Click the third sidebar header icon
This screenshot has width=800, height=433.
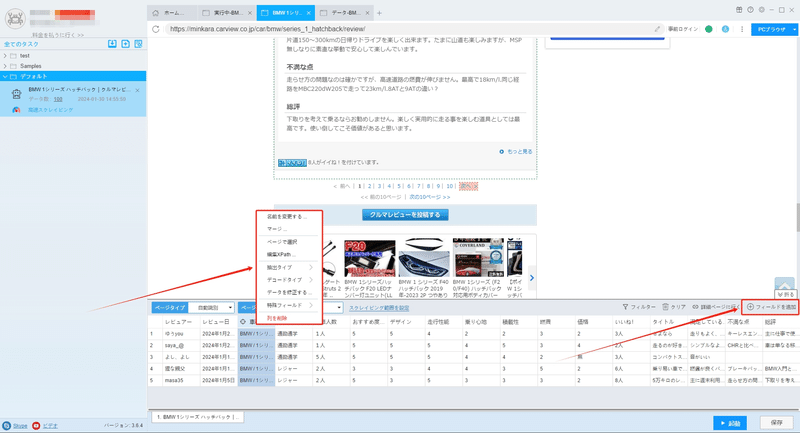click(x=138, y=44)
